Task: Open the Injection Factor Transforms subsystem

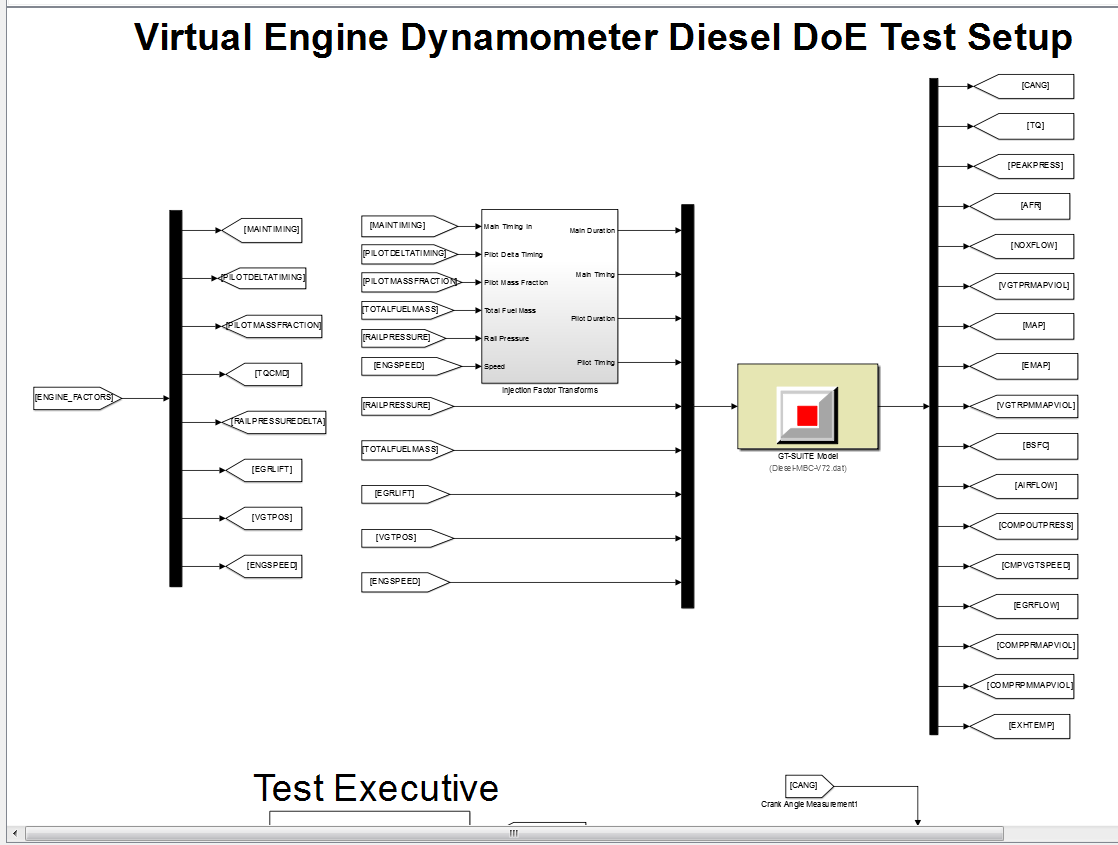Action: point(549,295)
